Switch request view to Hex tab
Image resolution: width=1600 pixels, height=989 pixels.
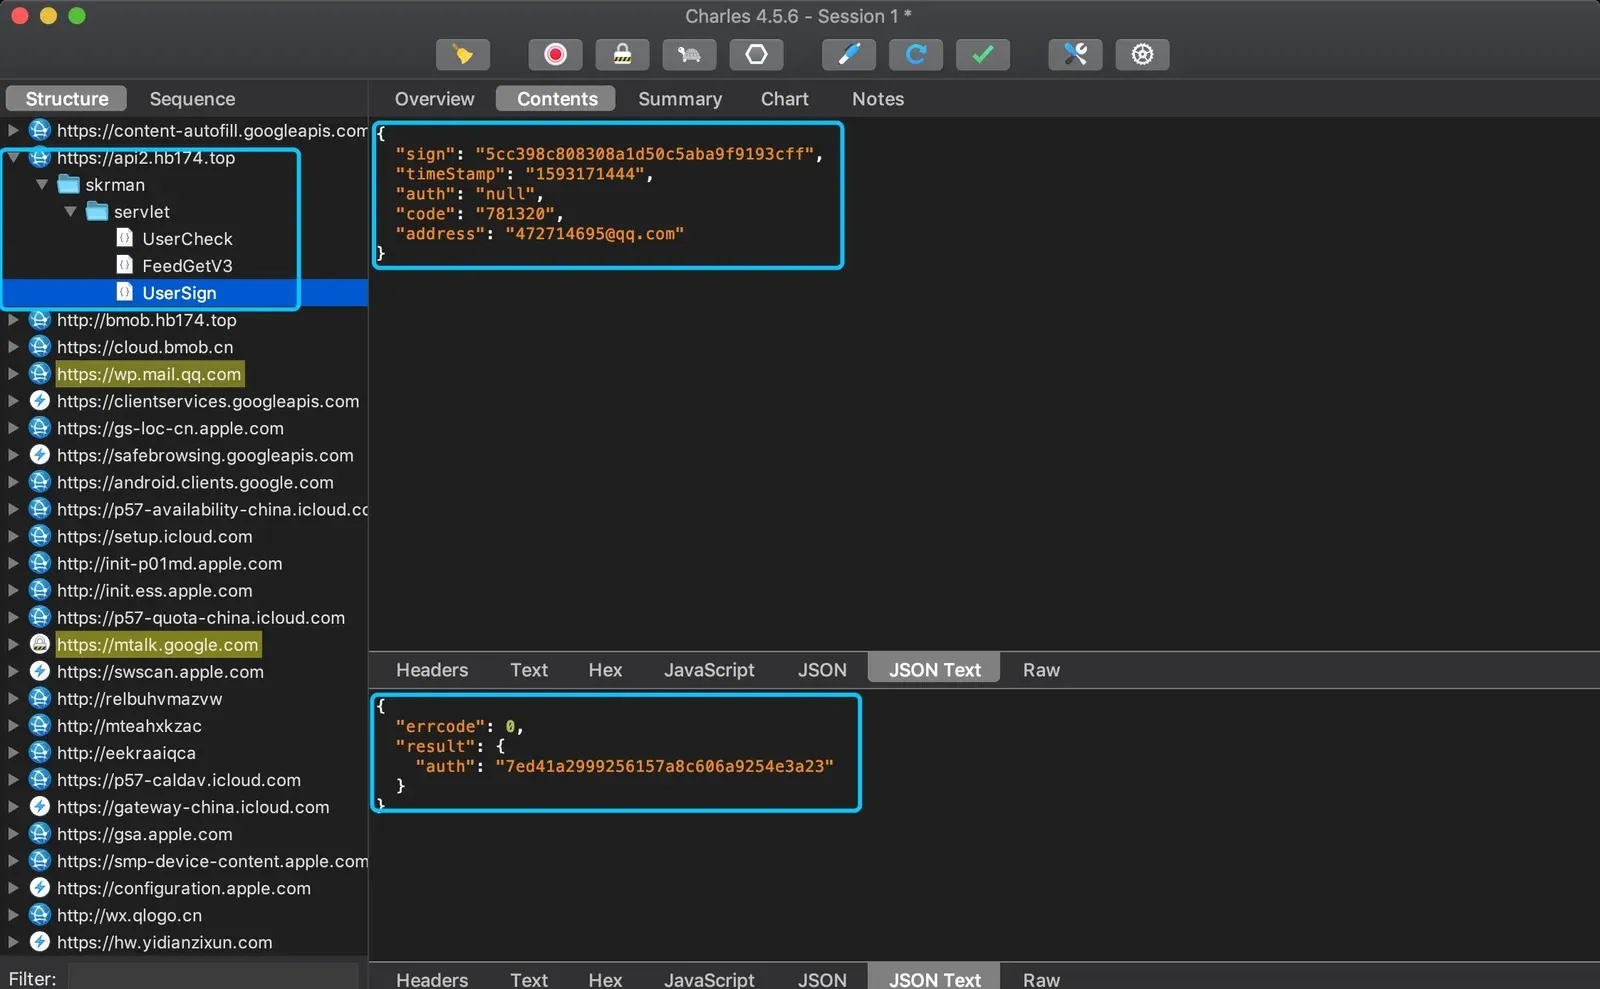[605, 669]
